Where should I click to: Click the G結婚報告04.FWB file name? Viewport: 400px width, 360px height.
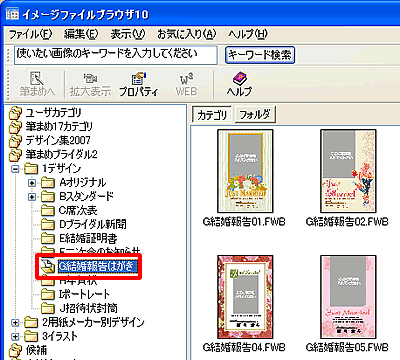[x=244, y=348]
